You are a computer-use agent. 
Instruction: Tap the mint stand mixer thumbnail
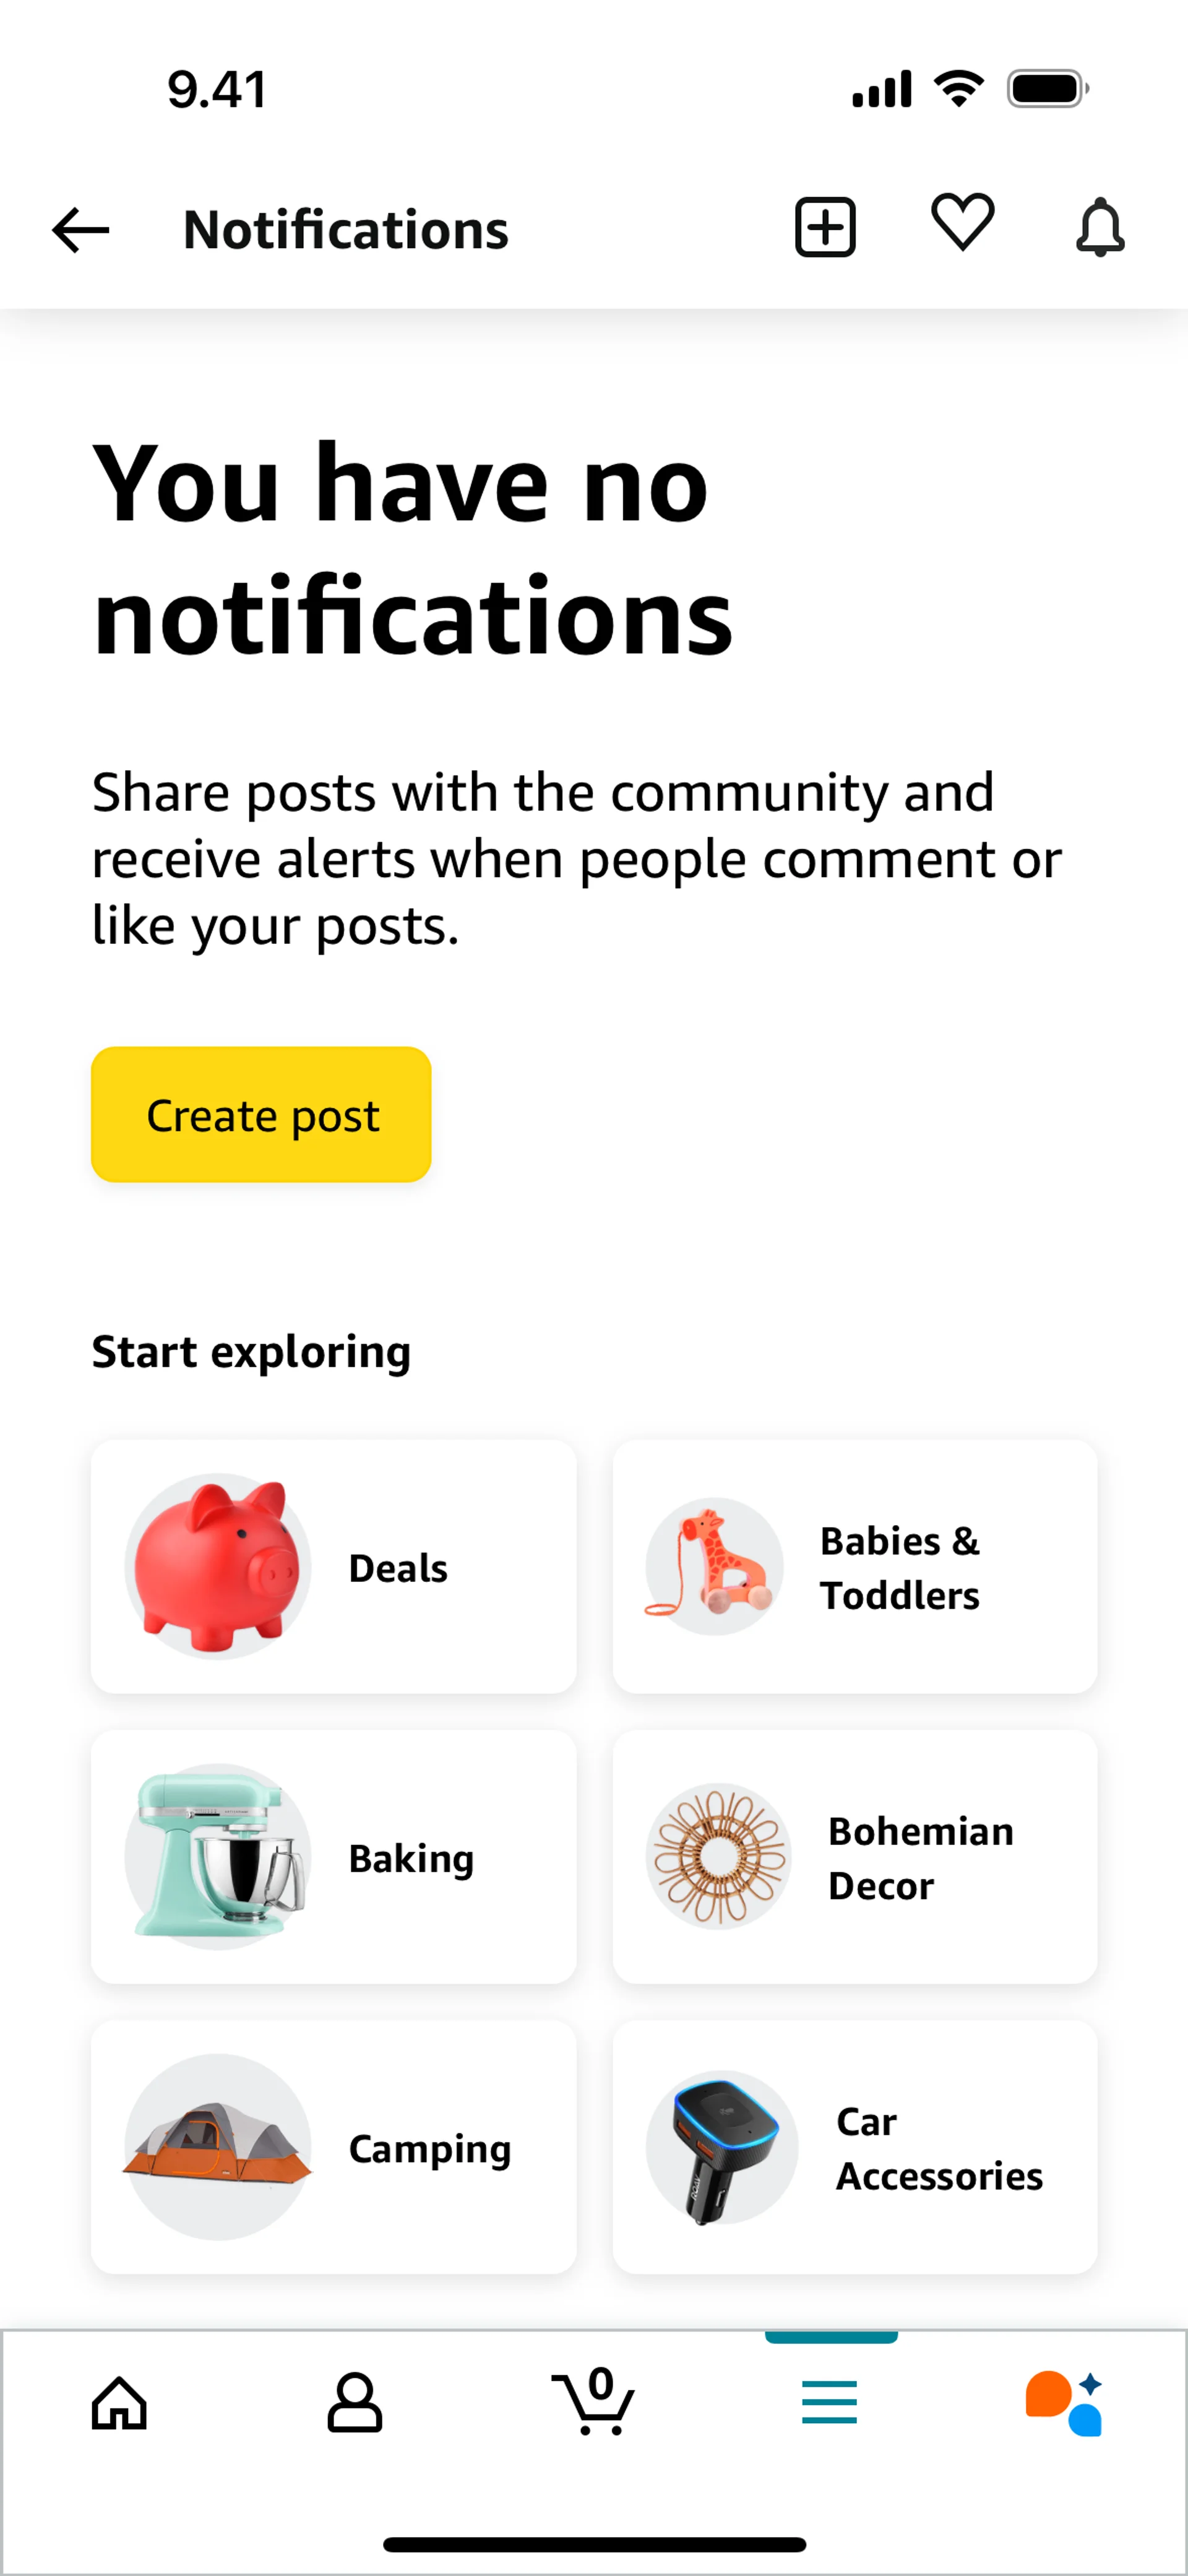[218, 1857]
